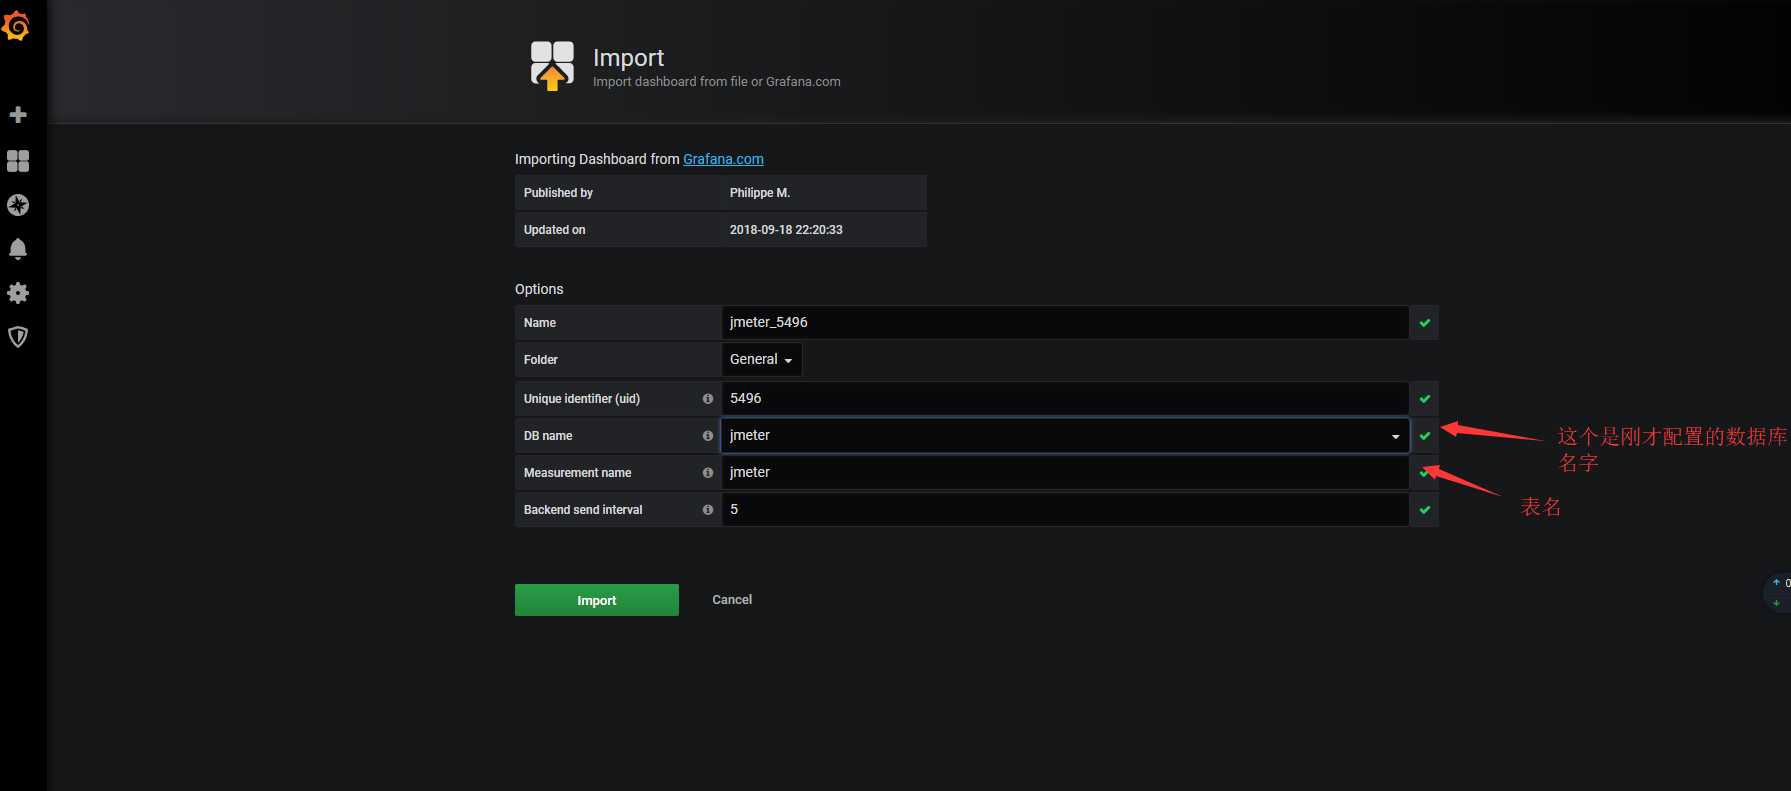Click the Options section heading

click(539, 289)
